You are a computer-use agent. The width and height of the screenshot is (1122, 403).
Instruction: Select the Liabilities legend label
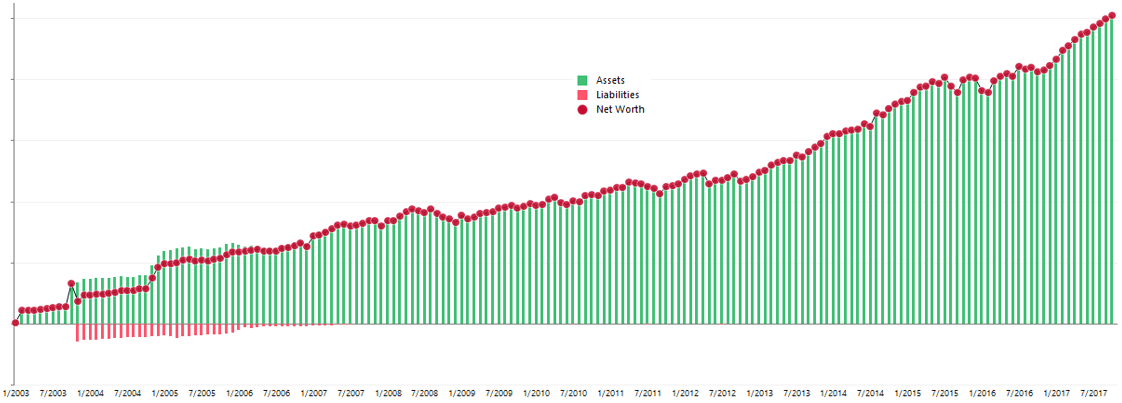click(618, 94)
